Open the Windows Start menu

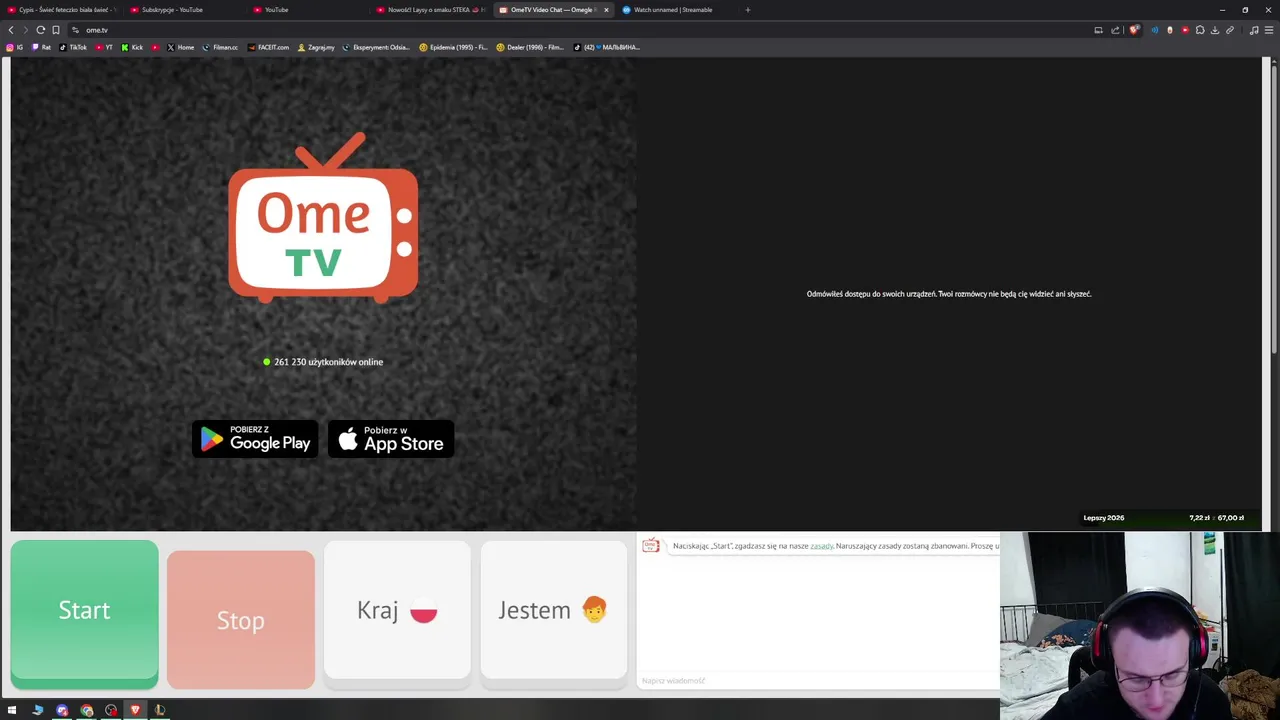[x=12, y=710]
